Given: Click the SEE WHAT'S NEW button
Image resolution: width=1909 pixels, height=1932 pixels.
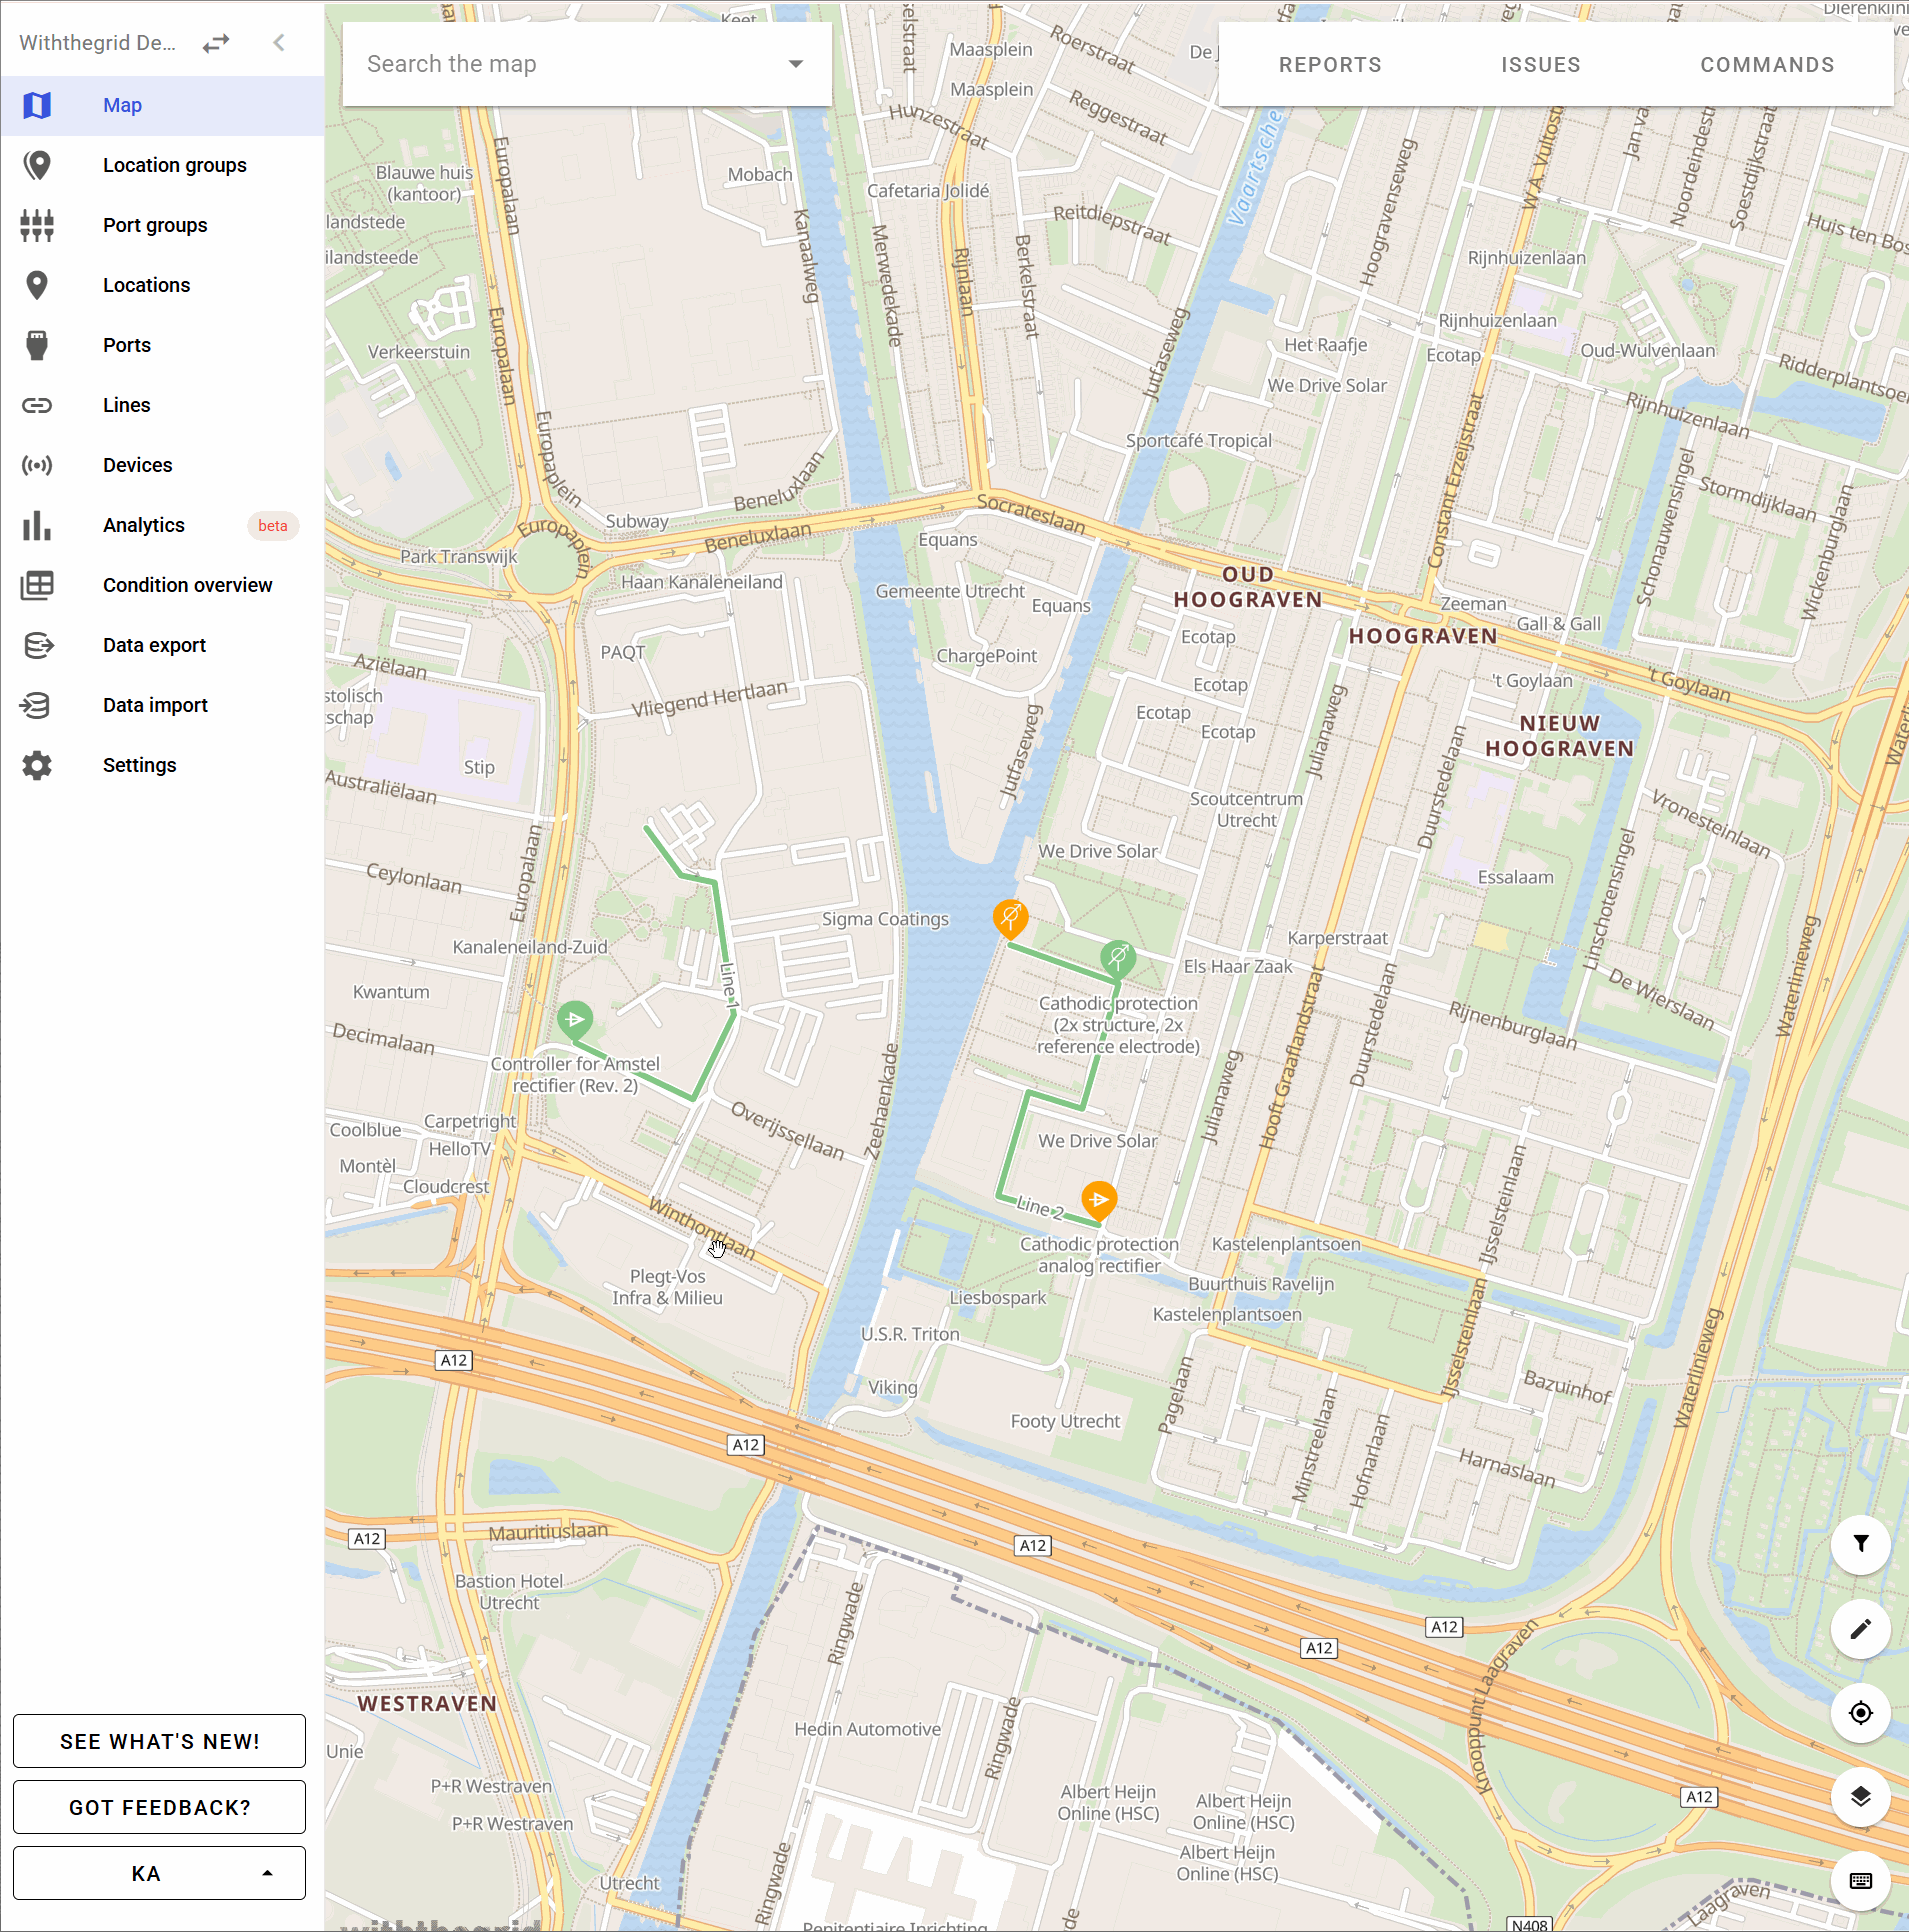Looking at the screenshot, I should [159, 1741].
